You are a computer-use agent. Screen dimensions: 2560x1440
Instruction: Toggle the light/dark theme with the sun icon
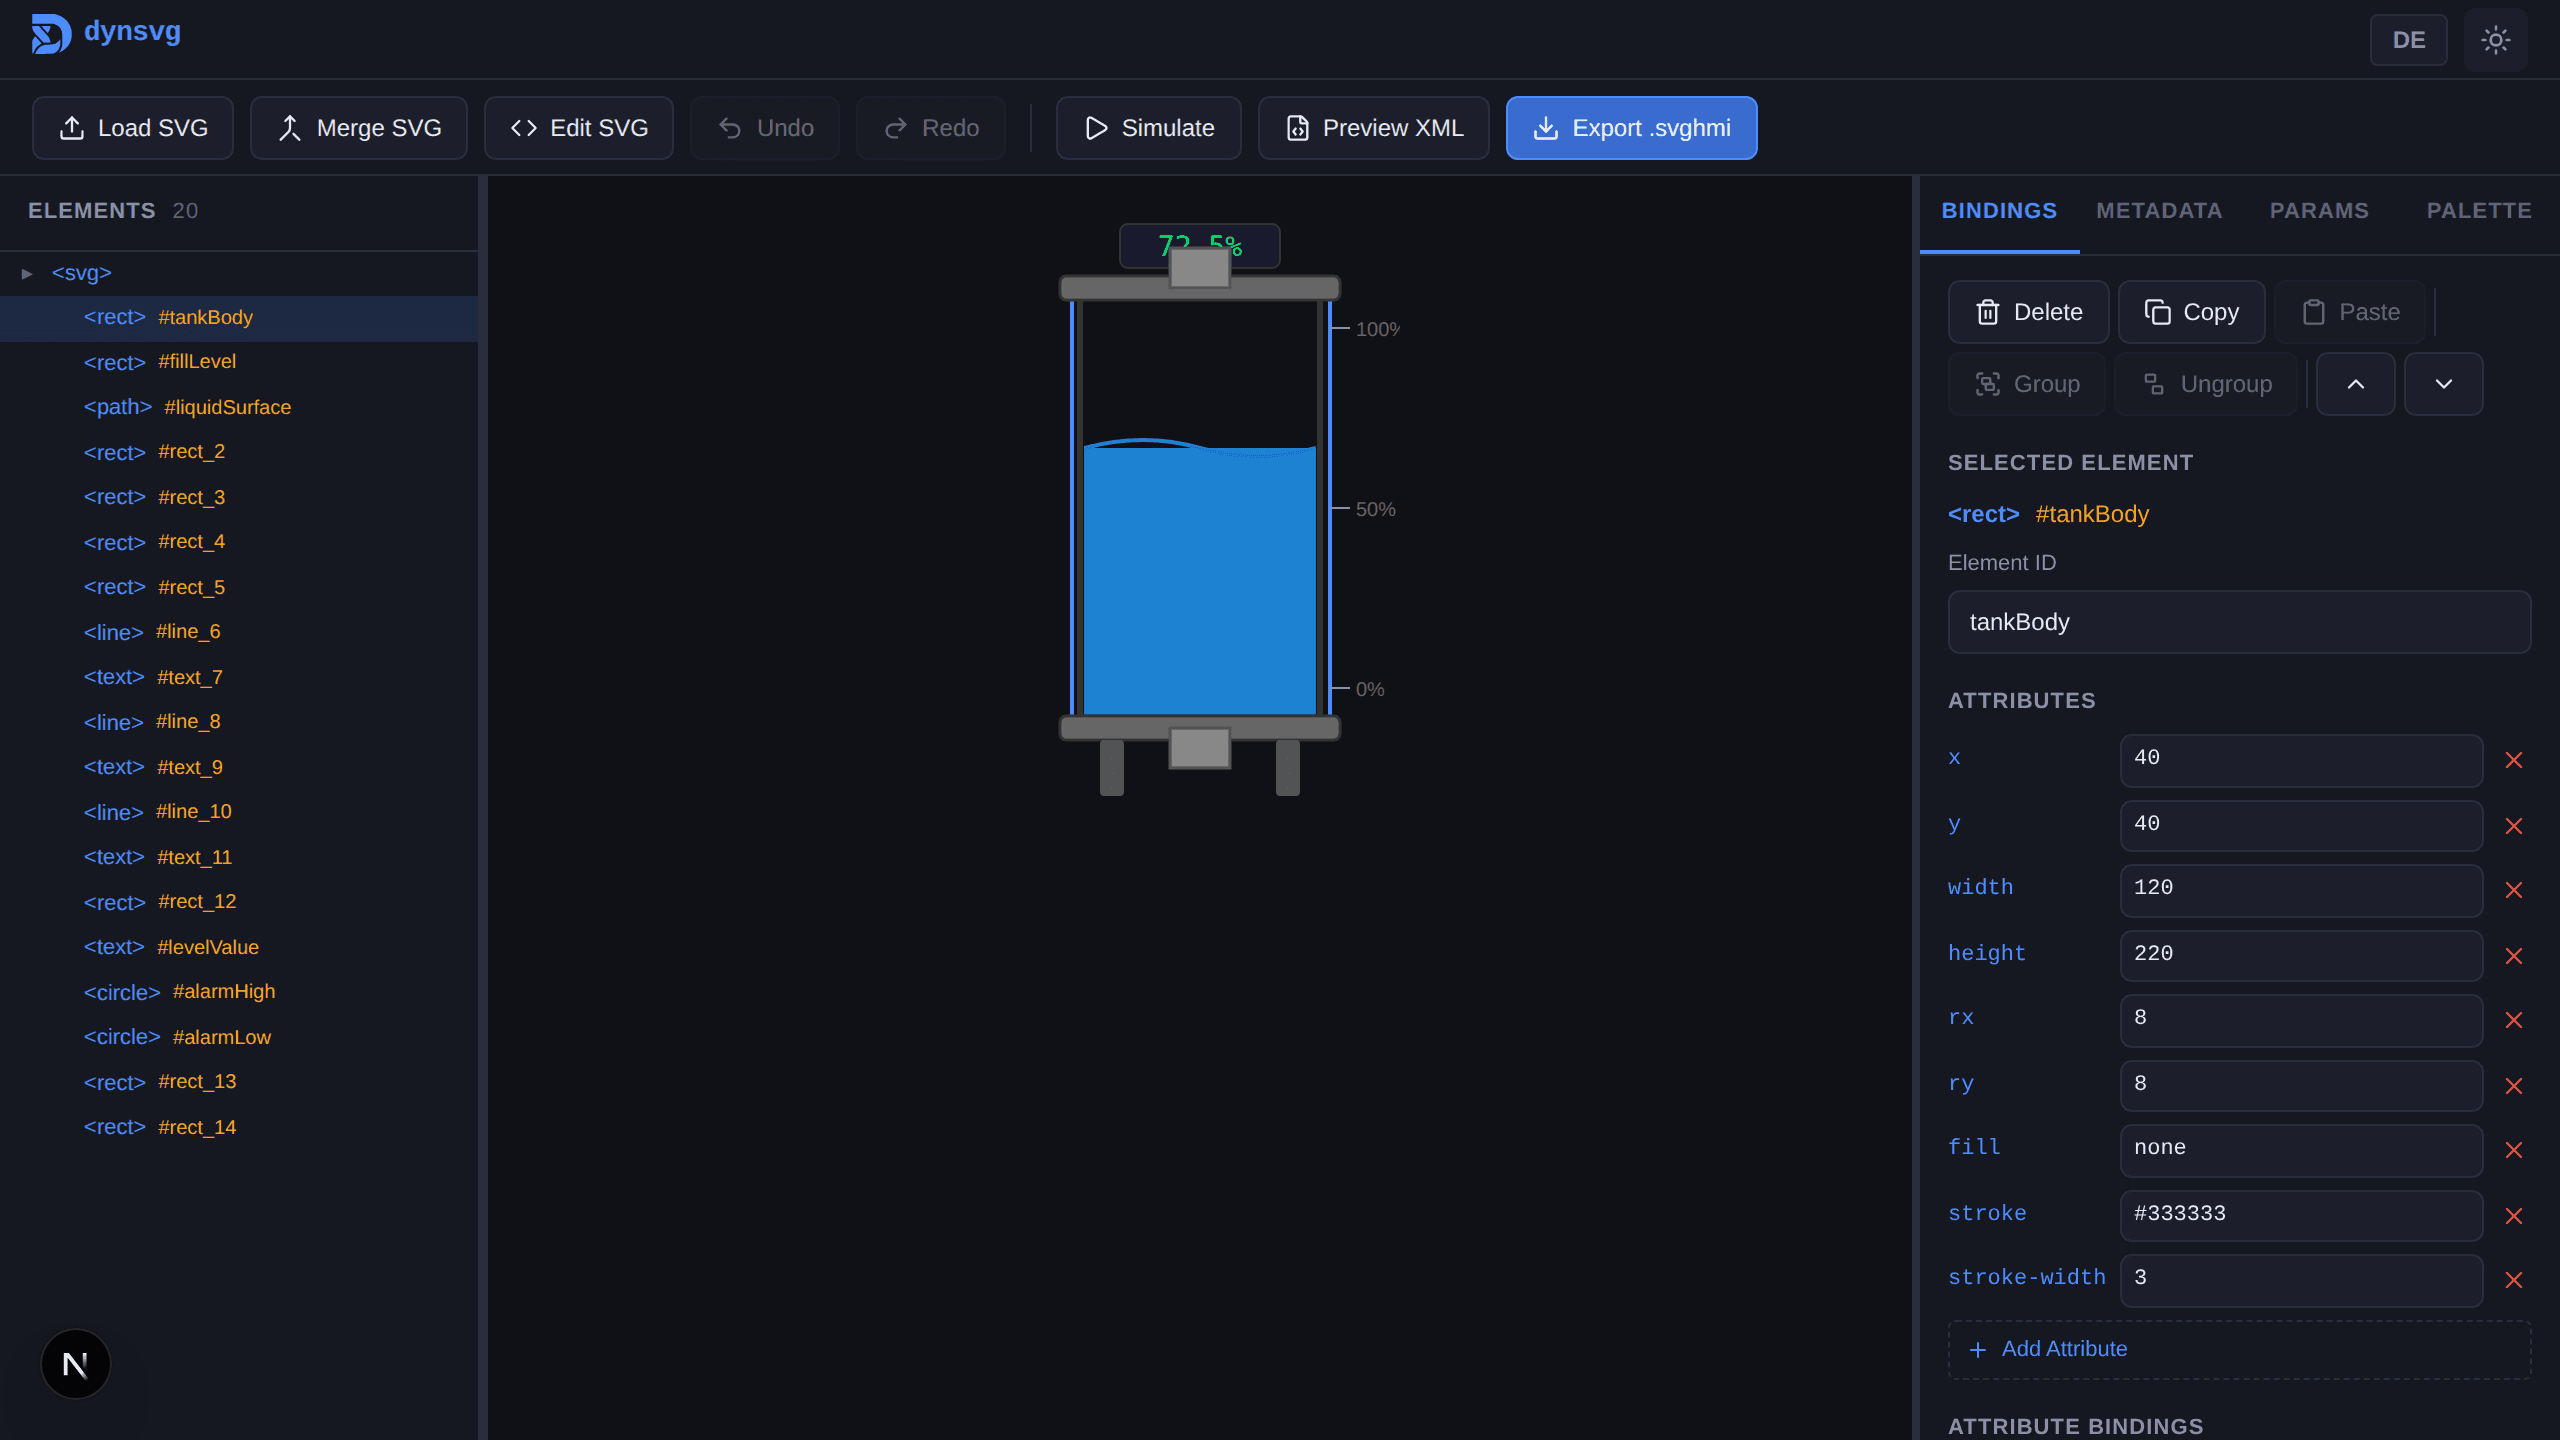tap(2494, 40)
